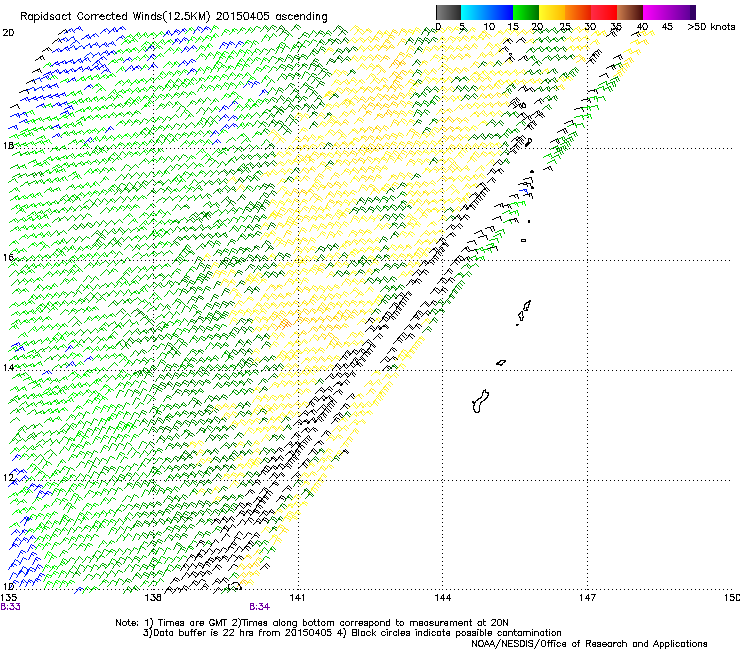
Task: Click the longitude label '141' on the bottom axis
Action: point(297,598)
